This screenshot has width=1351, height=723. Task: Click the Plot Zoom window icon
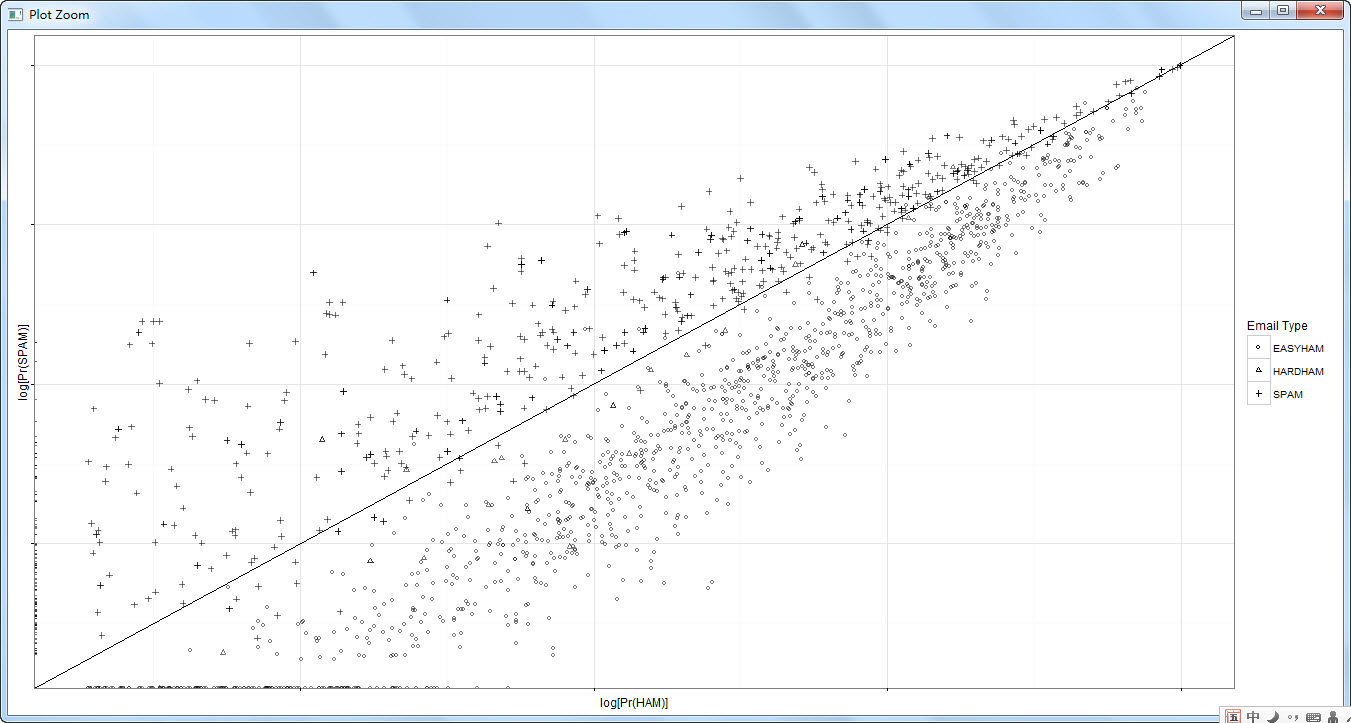pos(15,14)
